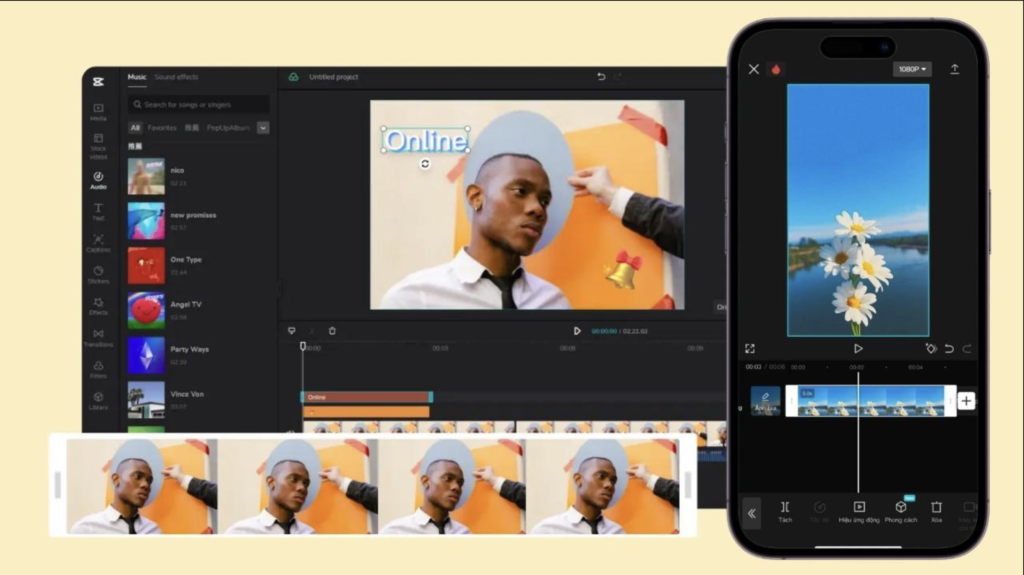
Task: Toggle the keyframe diamond on phone
Action: [x=930, y=349]
